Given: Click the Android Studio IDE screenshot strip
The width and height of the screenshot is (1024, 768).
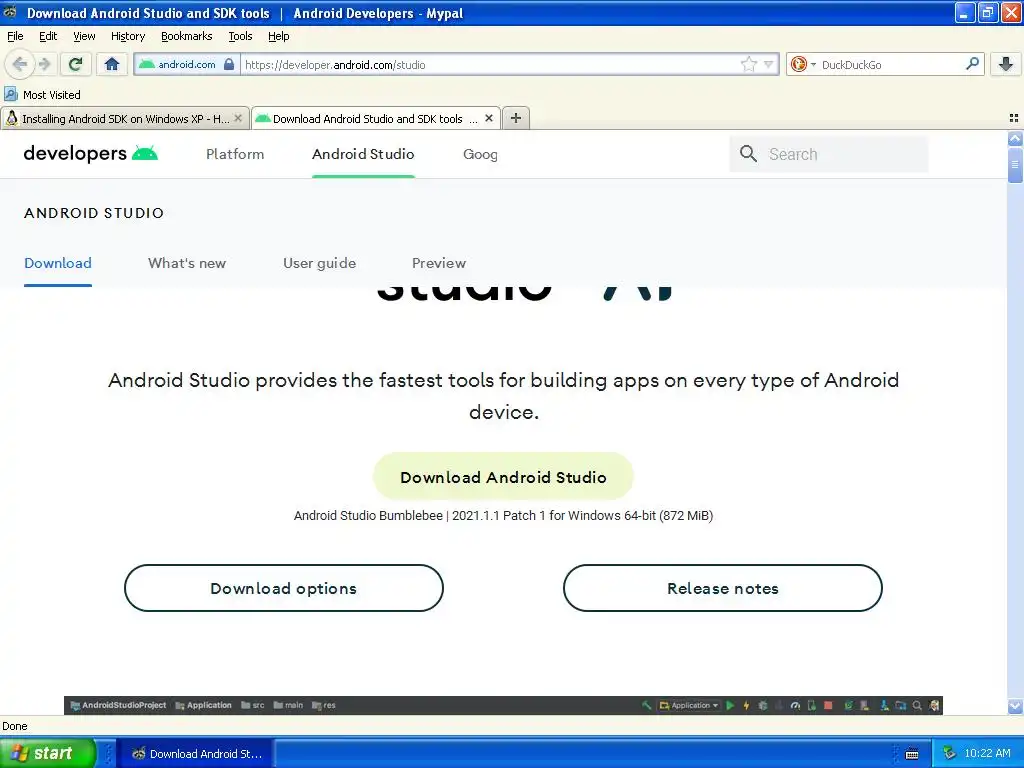Looking at the screenshot, I should 503,705.
